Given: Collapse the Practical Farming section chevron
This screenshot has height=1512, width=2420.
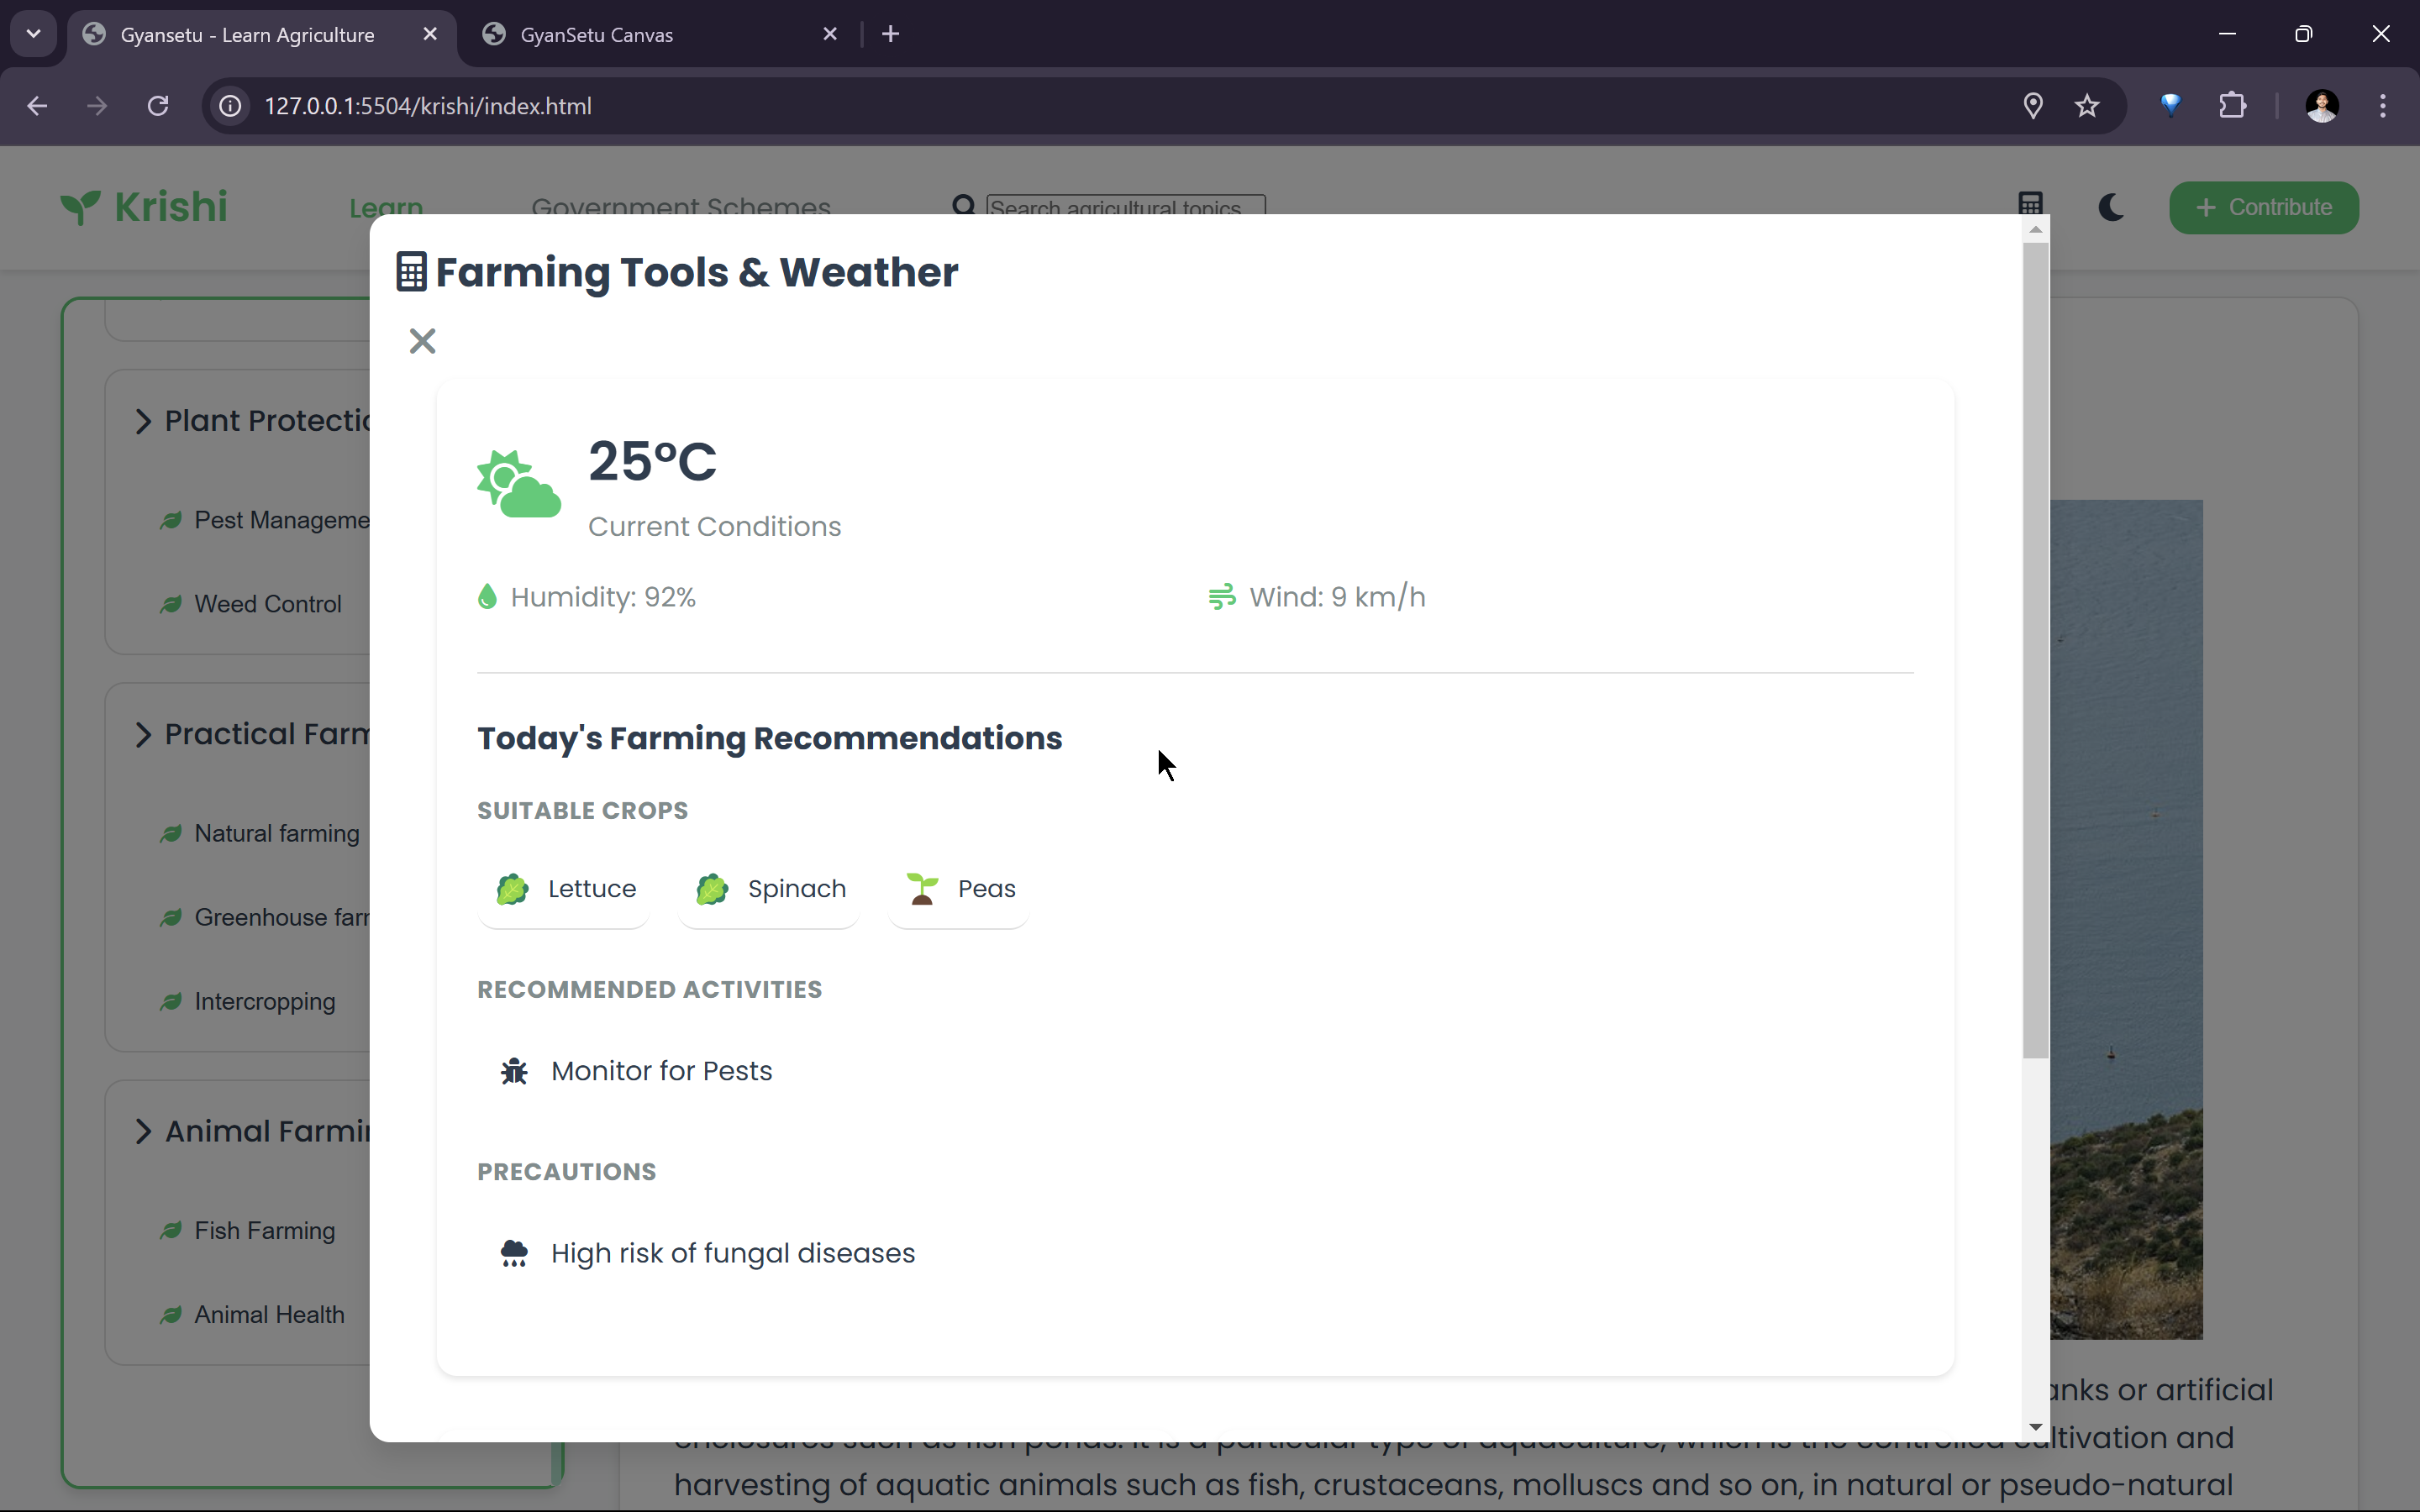Looking at the screenshot, I should 143,734.
